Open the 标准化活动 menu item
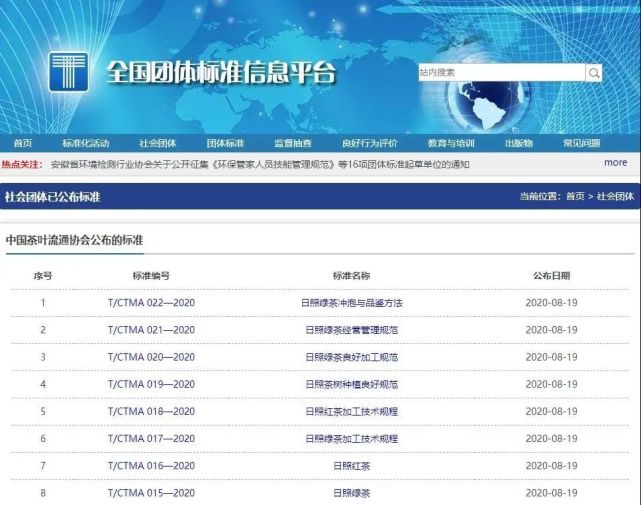The width and height of the screenshot is (641, 505). click(x=86, y=143)
